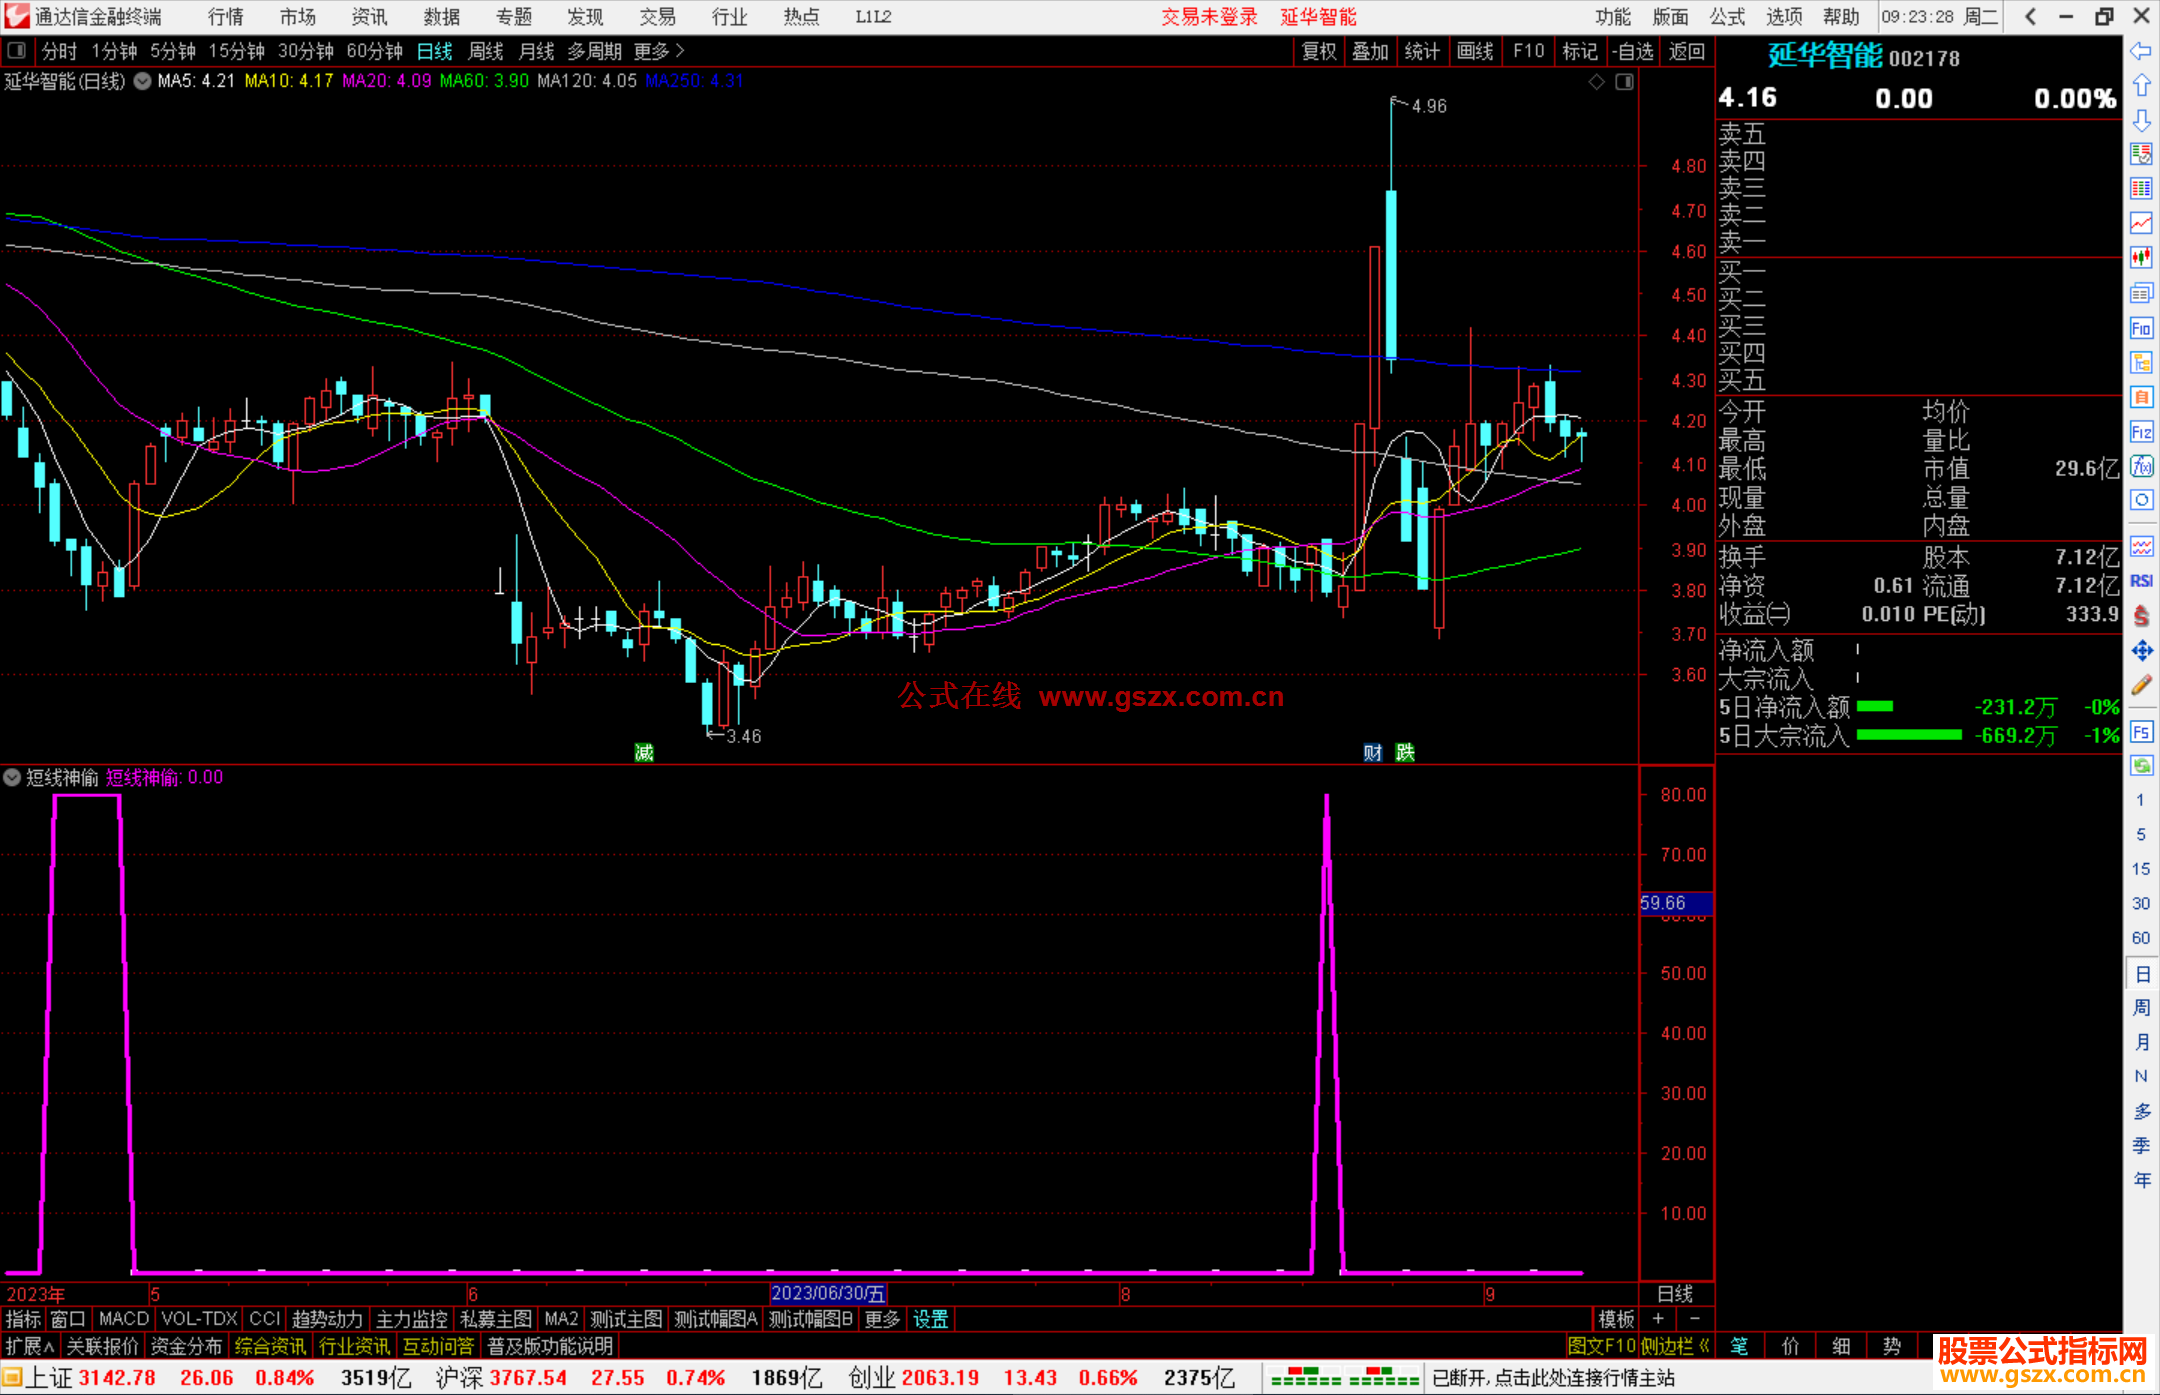
Task: Switch to the 周线 period tab
Action: (x=485, y=51)
